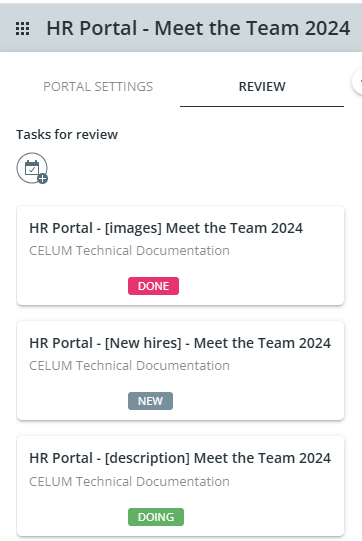Screen dimensions: 362x541
Task: Click the partially visible round button at right edge
Action: pyautogui.click(x=358, y=82)
